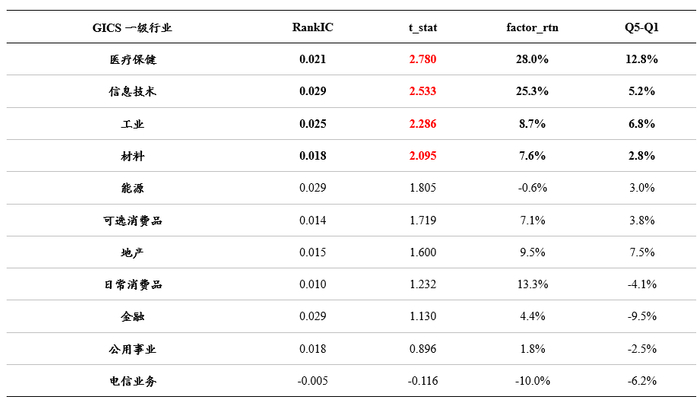The width and height of the screenshot is (700, 403).
Task: Click the GICS 一级行业 header cell
Action: [132, 27]
